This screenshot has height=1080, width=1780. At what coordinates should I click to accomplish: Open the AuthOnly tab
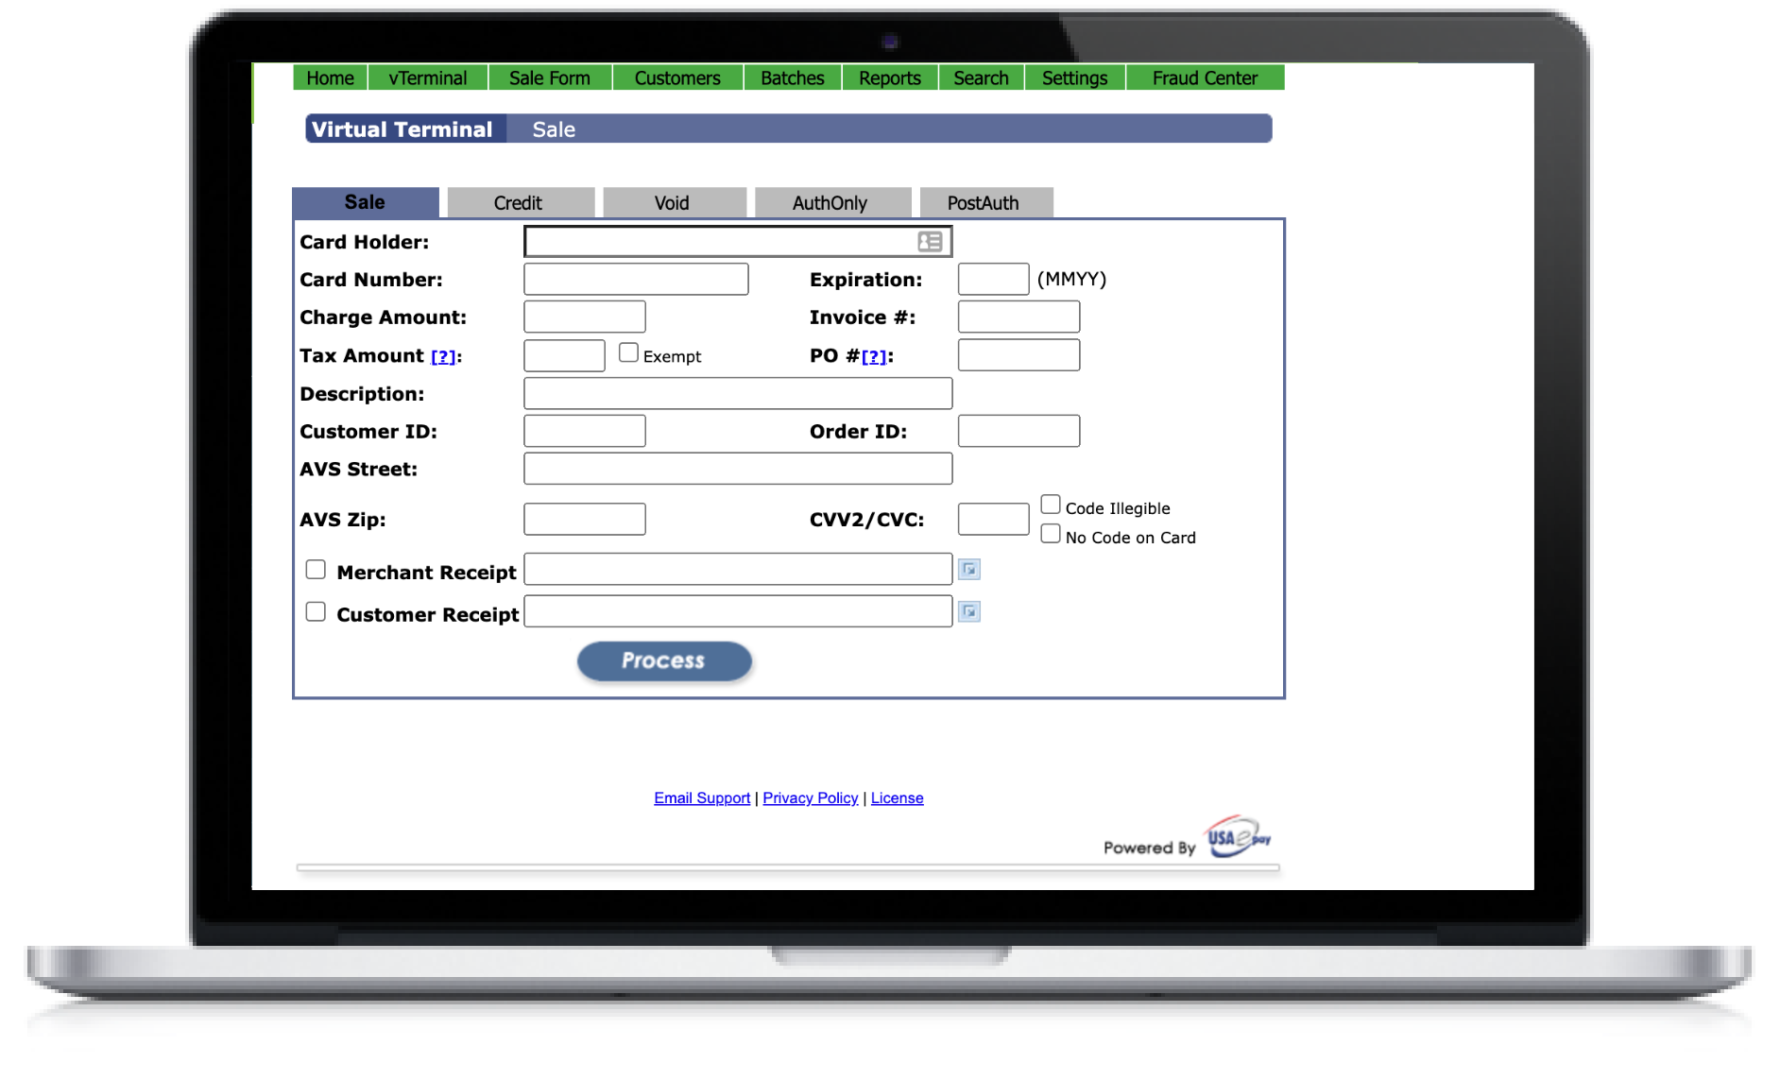pyautogui.click(x=832, y=202)
